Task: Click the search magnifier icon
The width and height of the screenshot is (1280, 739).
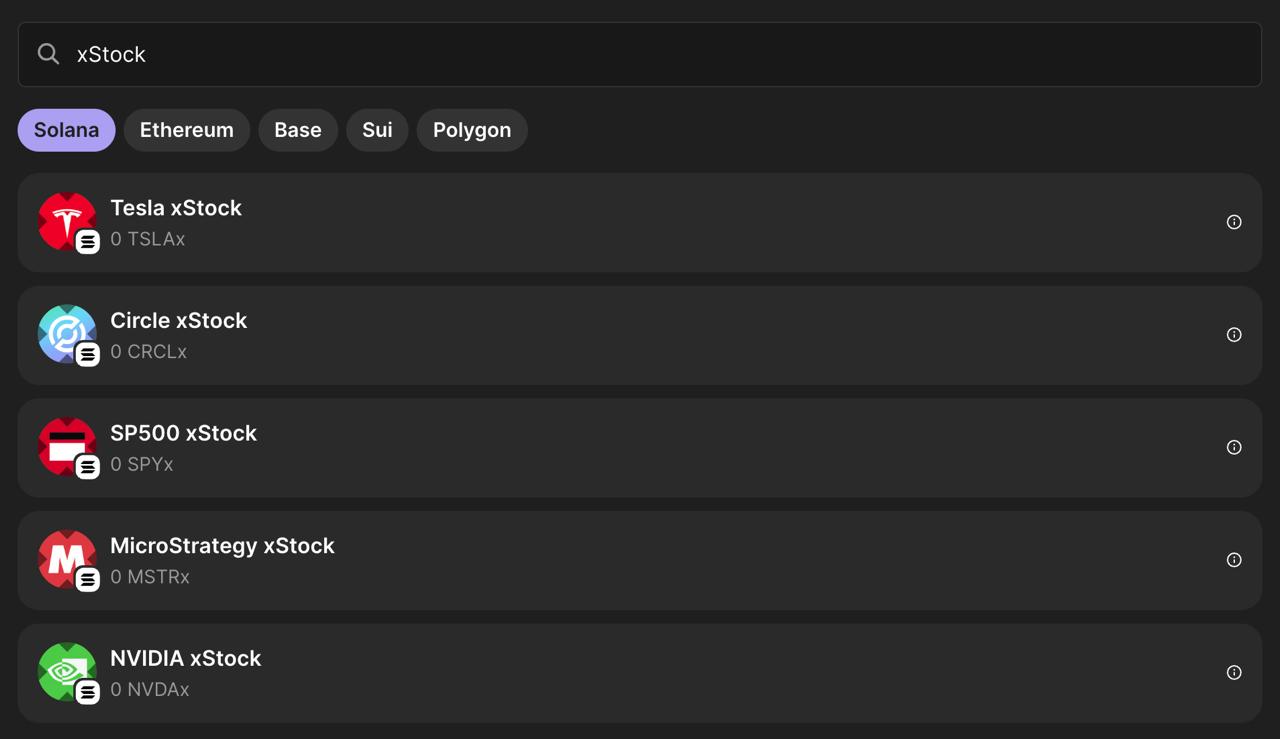Action: 48,54
